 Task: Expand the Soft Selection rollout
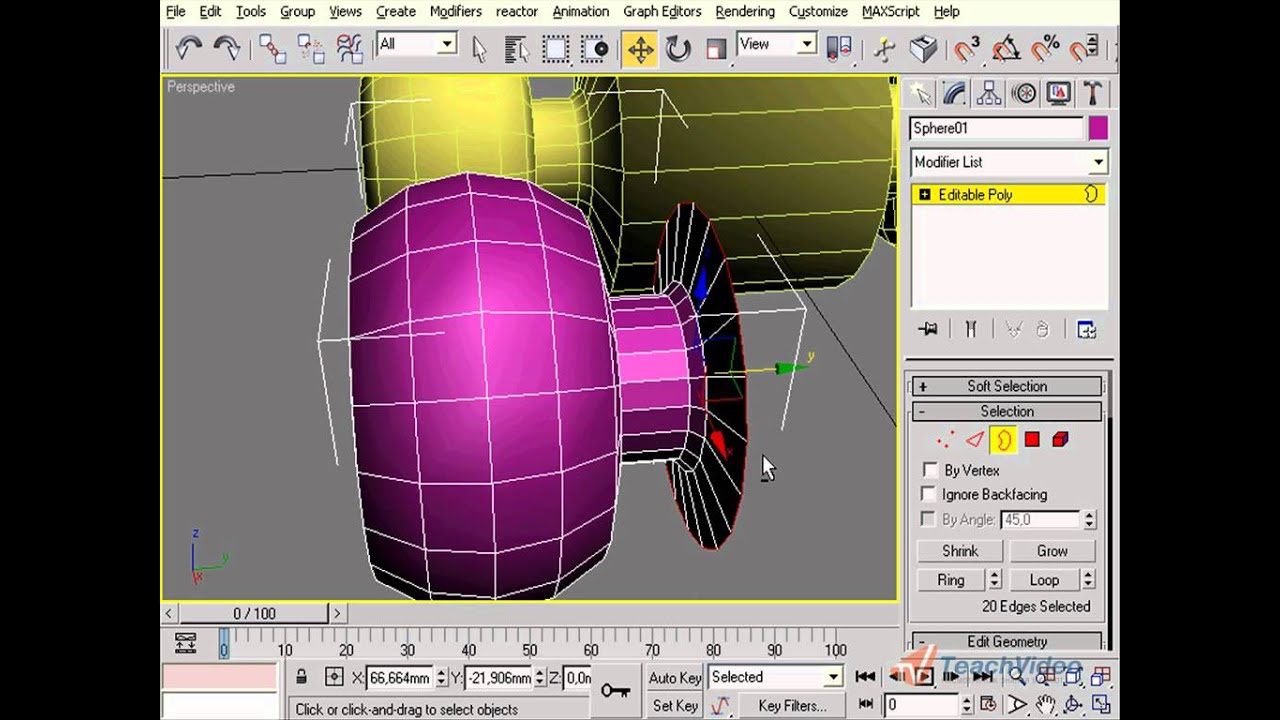(1007, 386)
